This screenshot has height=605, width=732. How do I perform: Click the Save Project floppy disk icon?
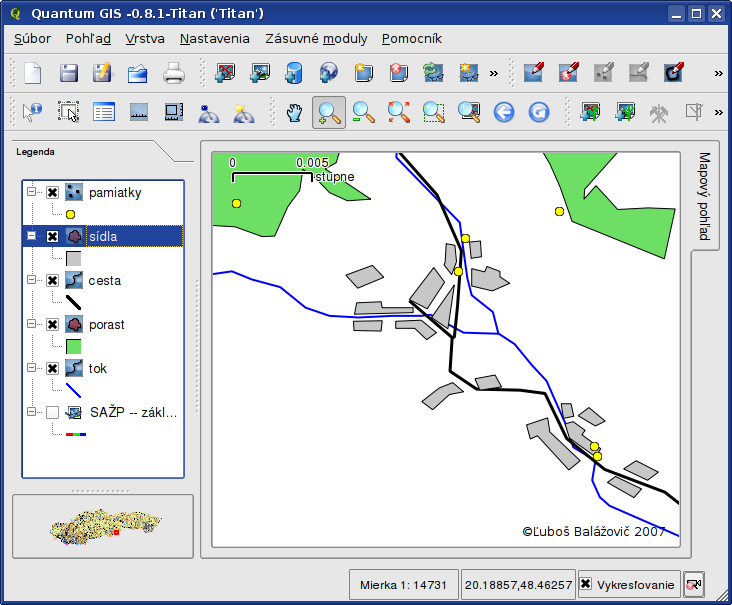tap(68, 73)
